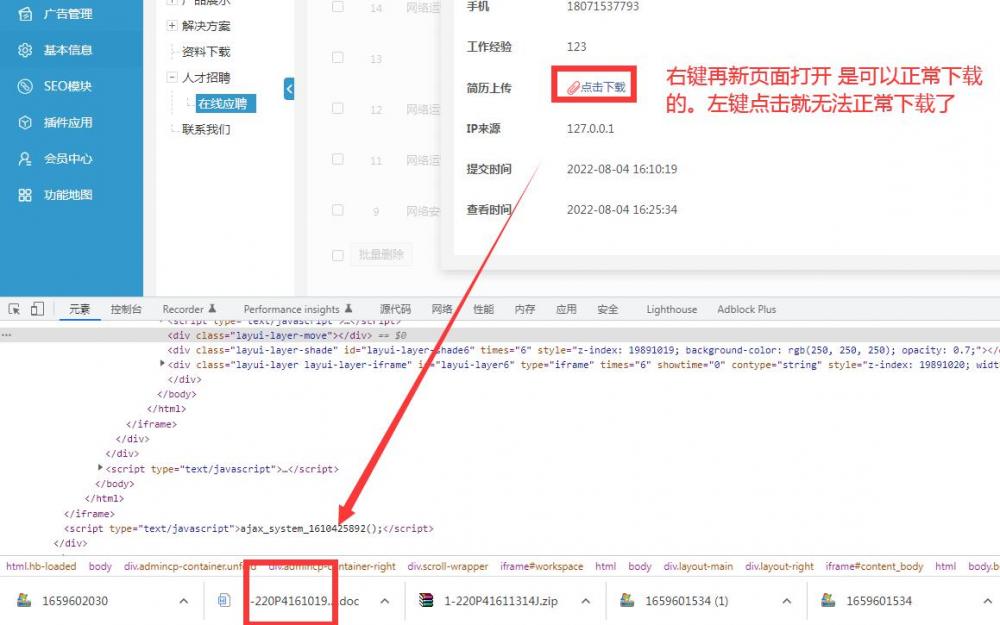Viewport: 1000px width, 625px height.
Task: Open the Recorder DevTools tab
Action: [x=189, y=309]
